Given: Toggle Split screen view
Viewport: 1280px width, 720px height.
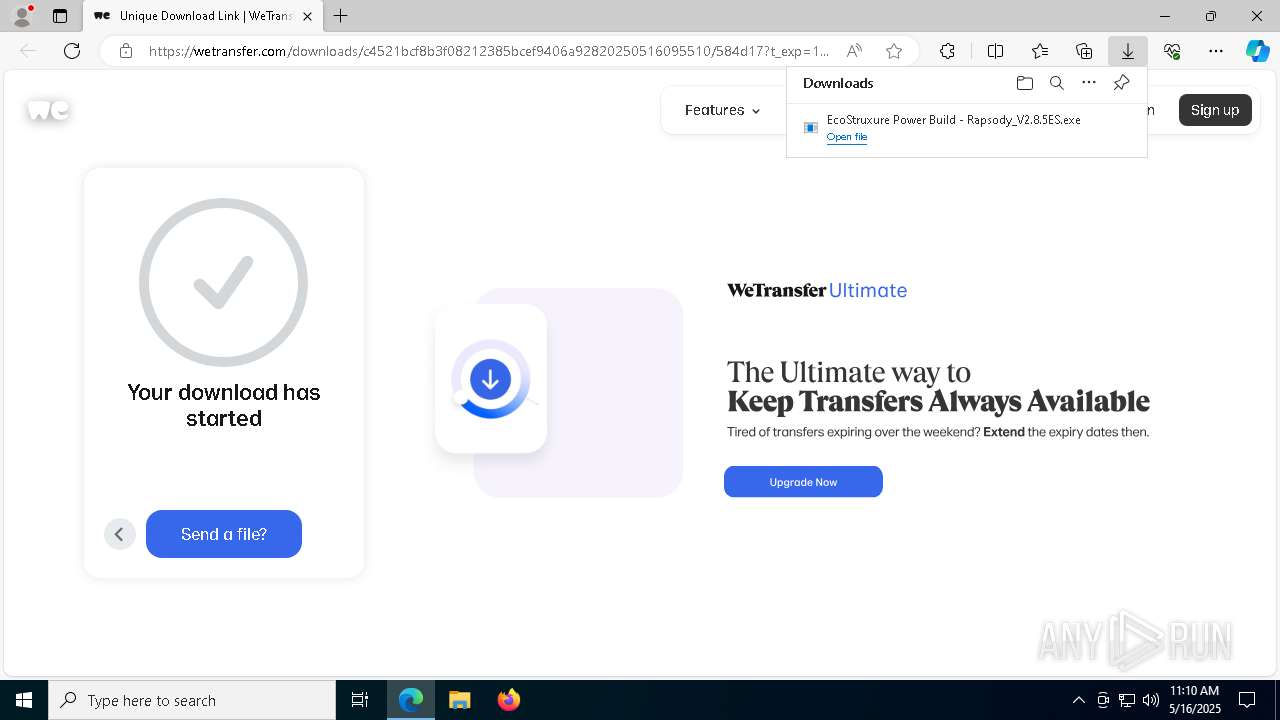Looking at the screenshot, I should 995,51.
